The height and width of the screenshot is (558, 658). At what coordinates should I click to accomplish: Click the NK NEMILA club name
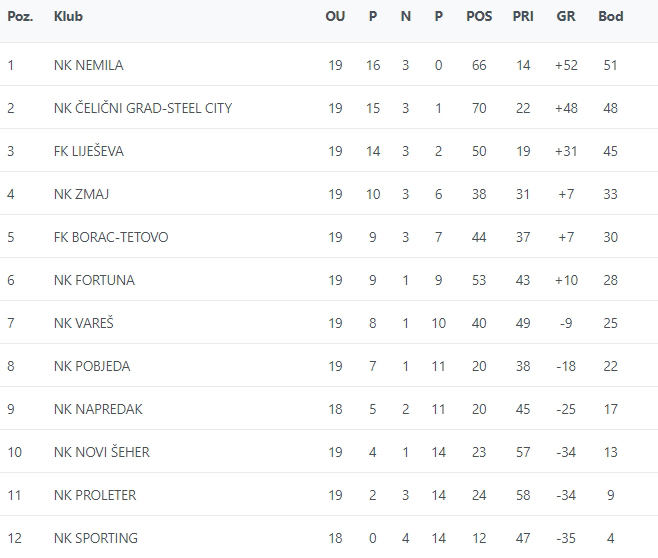pyautogui.click(x=88, y=65)
